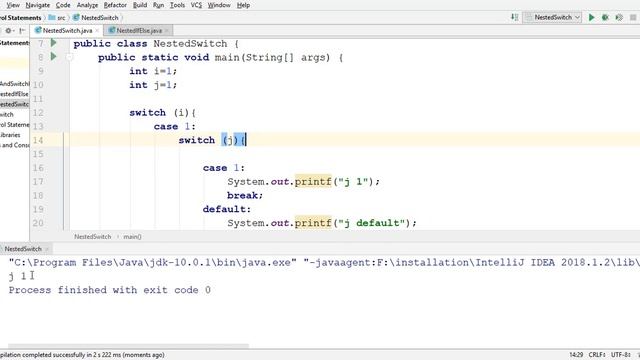640x360 pixels.
Task: Click the 14:29 caret position indicator
Action: (576, 355)
